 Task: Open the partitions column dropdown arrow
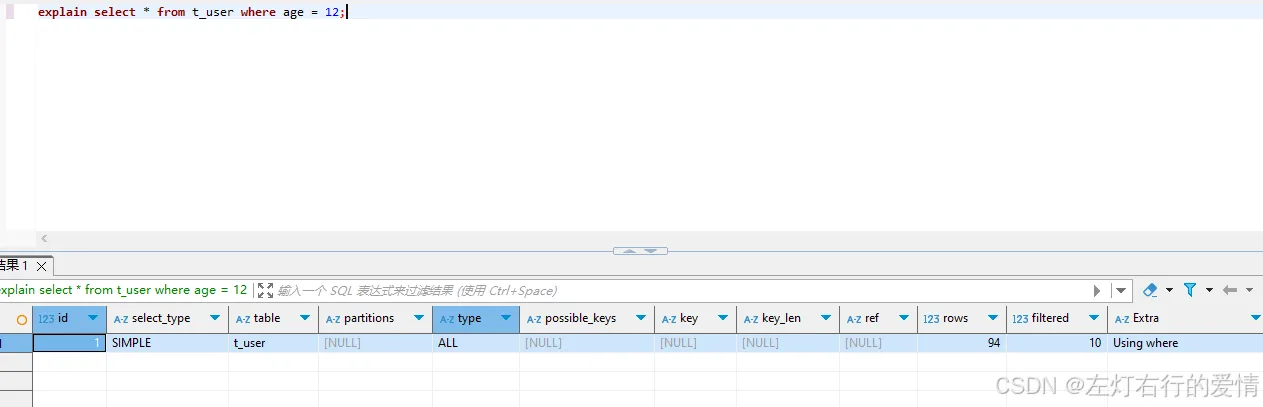(419, 318)
